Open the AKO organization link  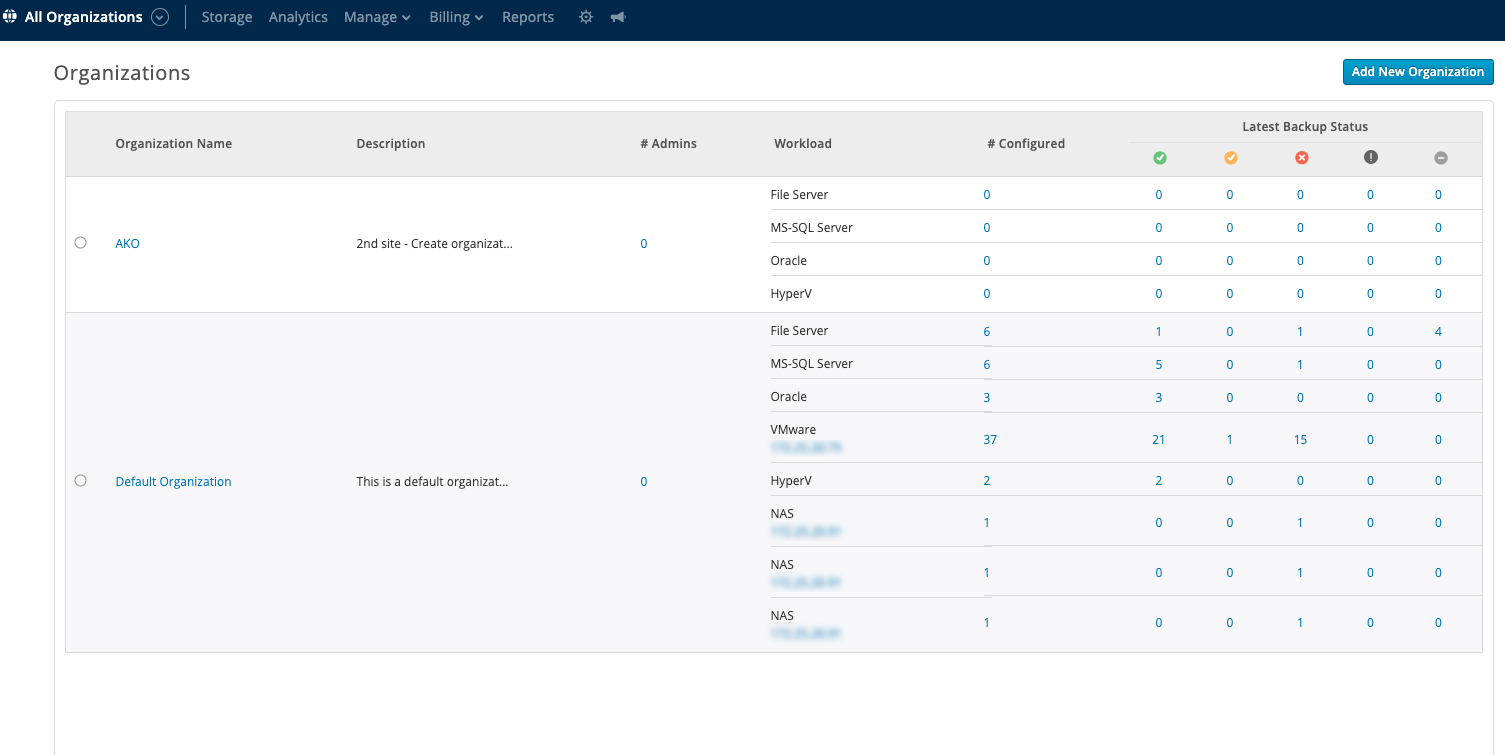pyautogui.click(x=127, y=244)
